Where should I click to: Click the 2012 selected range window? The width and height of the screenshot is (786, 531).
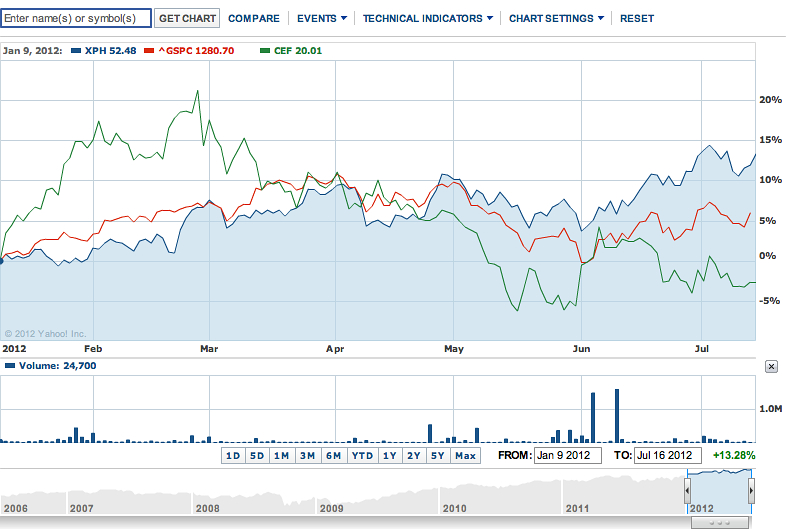click(x=719, y=491)
